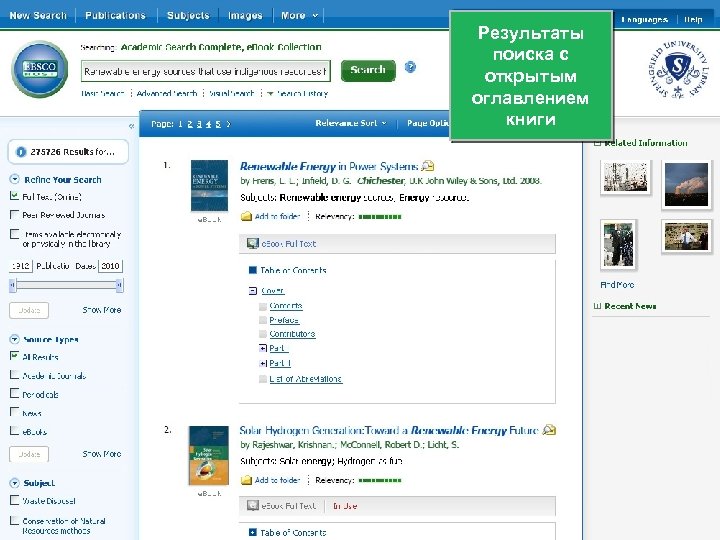Check the Waste Disposal subject
Screen dimensions: 720x540
14,500
